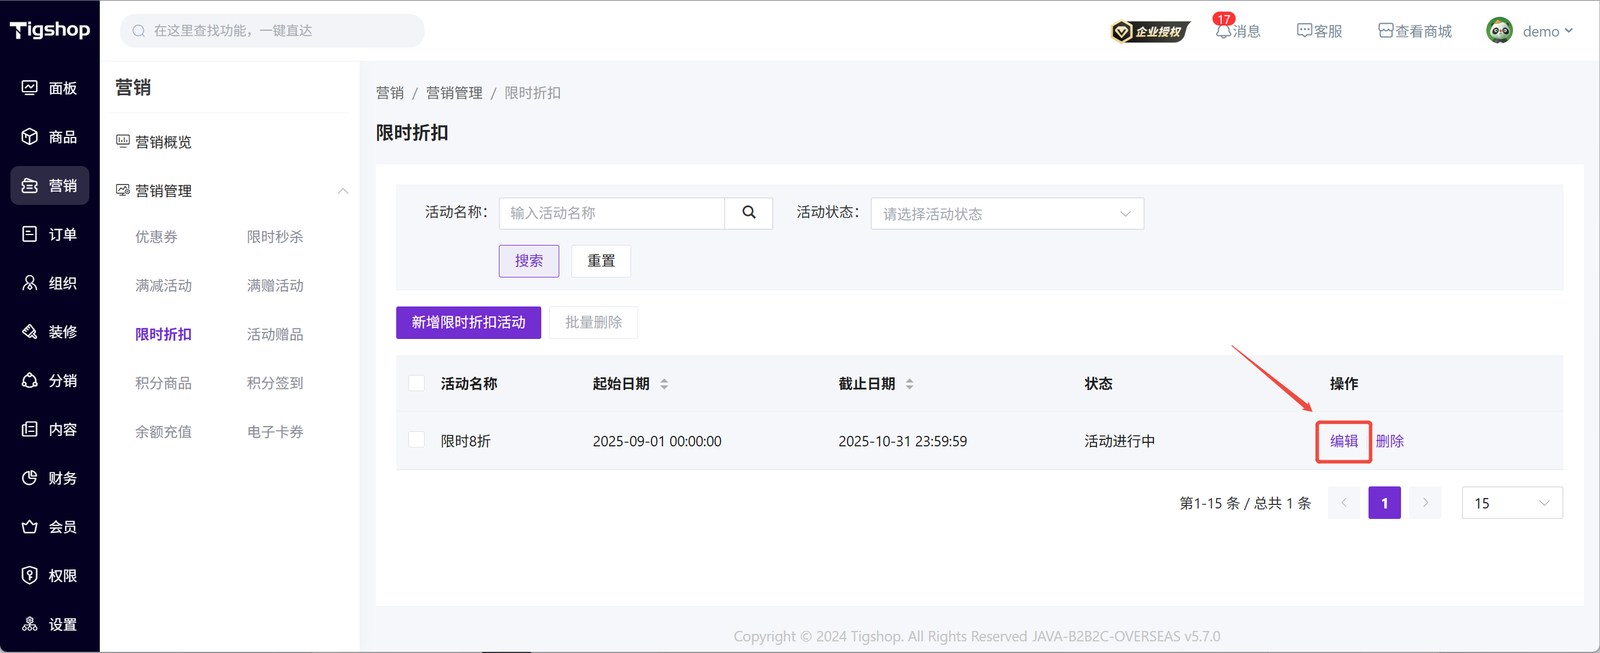Click the 企业授权 badge icon
Image resolution: width=1600 pixels, height=653 pixels.
coord(1150,32)
